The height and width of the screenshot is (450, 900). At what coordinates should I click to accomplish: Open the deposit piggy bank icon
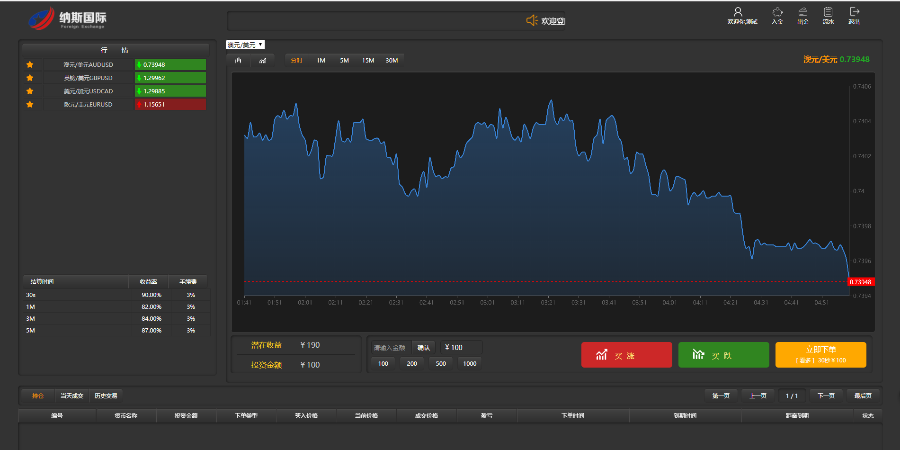[x=777, y=12]
